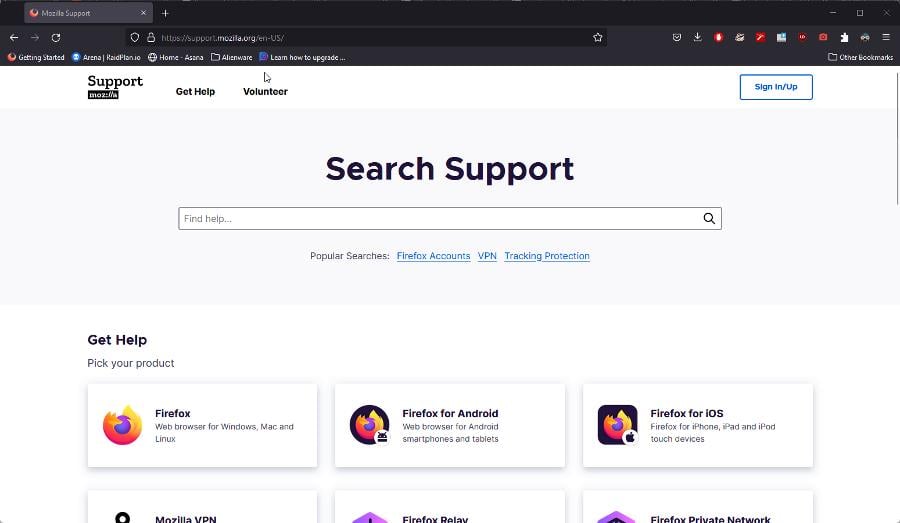
Task: Click the URL address bar
Action: click(367, 37)
